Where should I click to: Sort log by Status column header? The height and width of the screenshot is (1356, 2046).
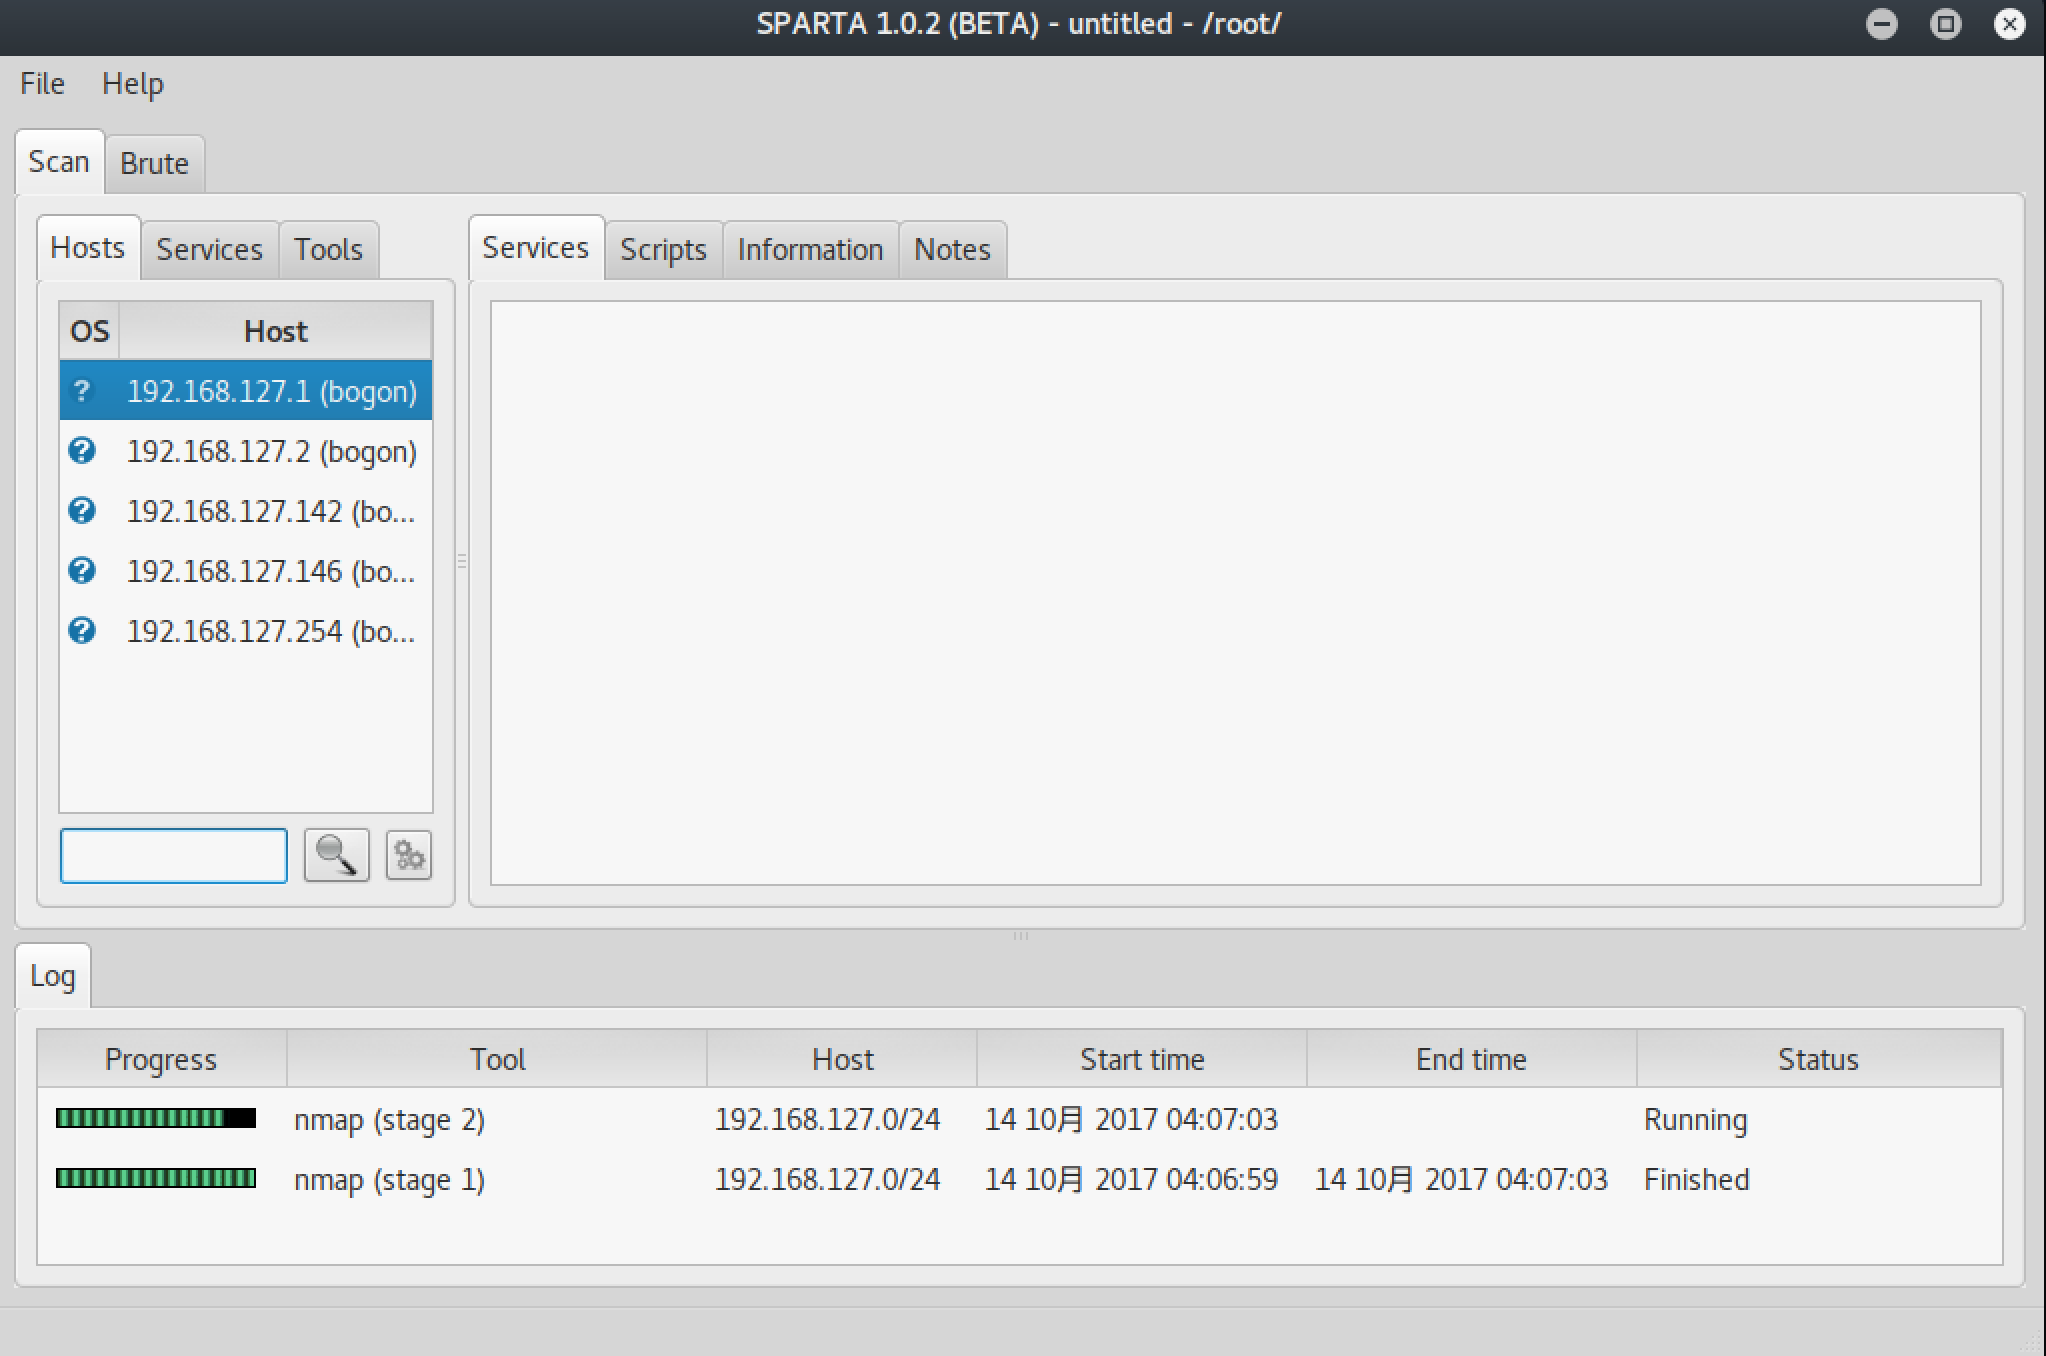(x=1817, y=1059)
